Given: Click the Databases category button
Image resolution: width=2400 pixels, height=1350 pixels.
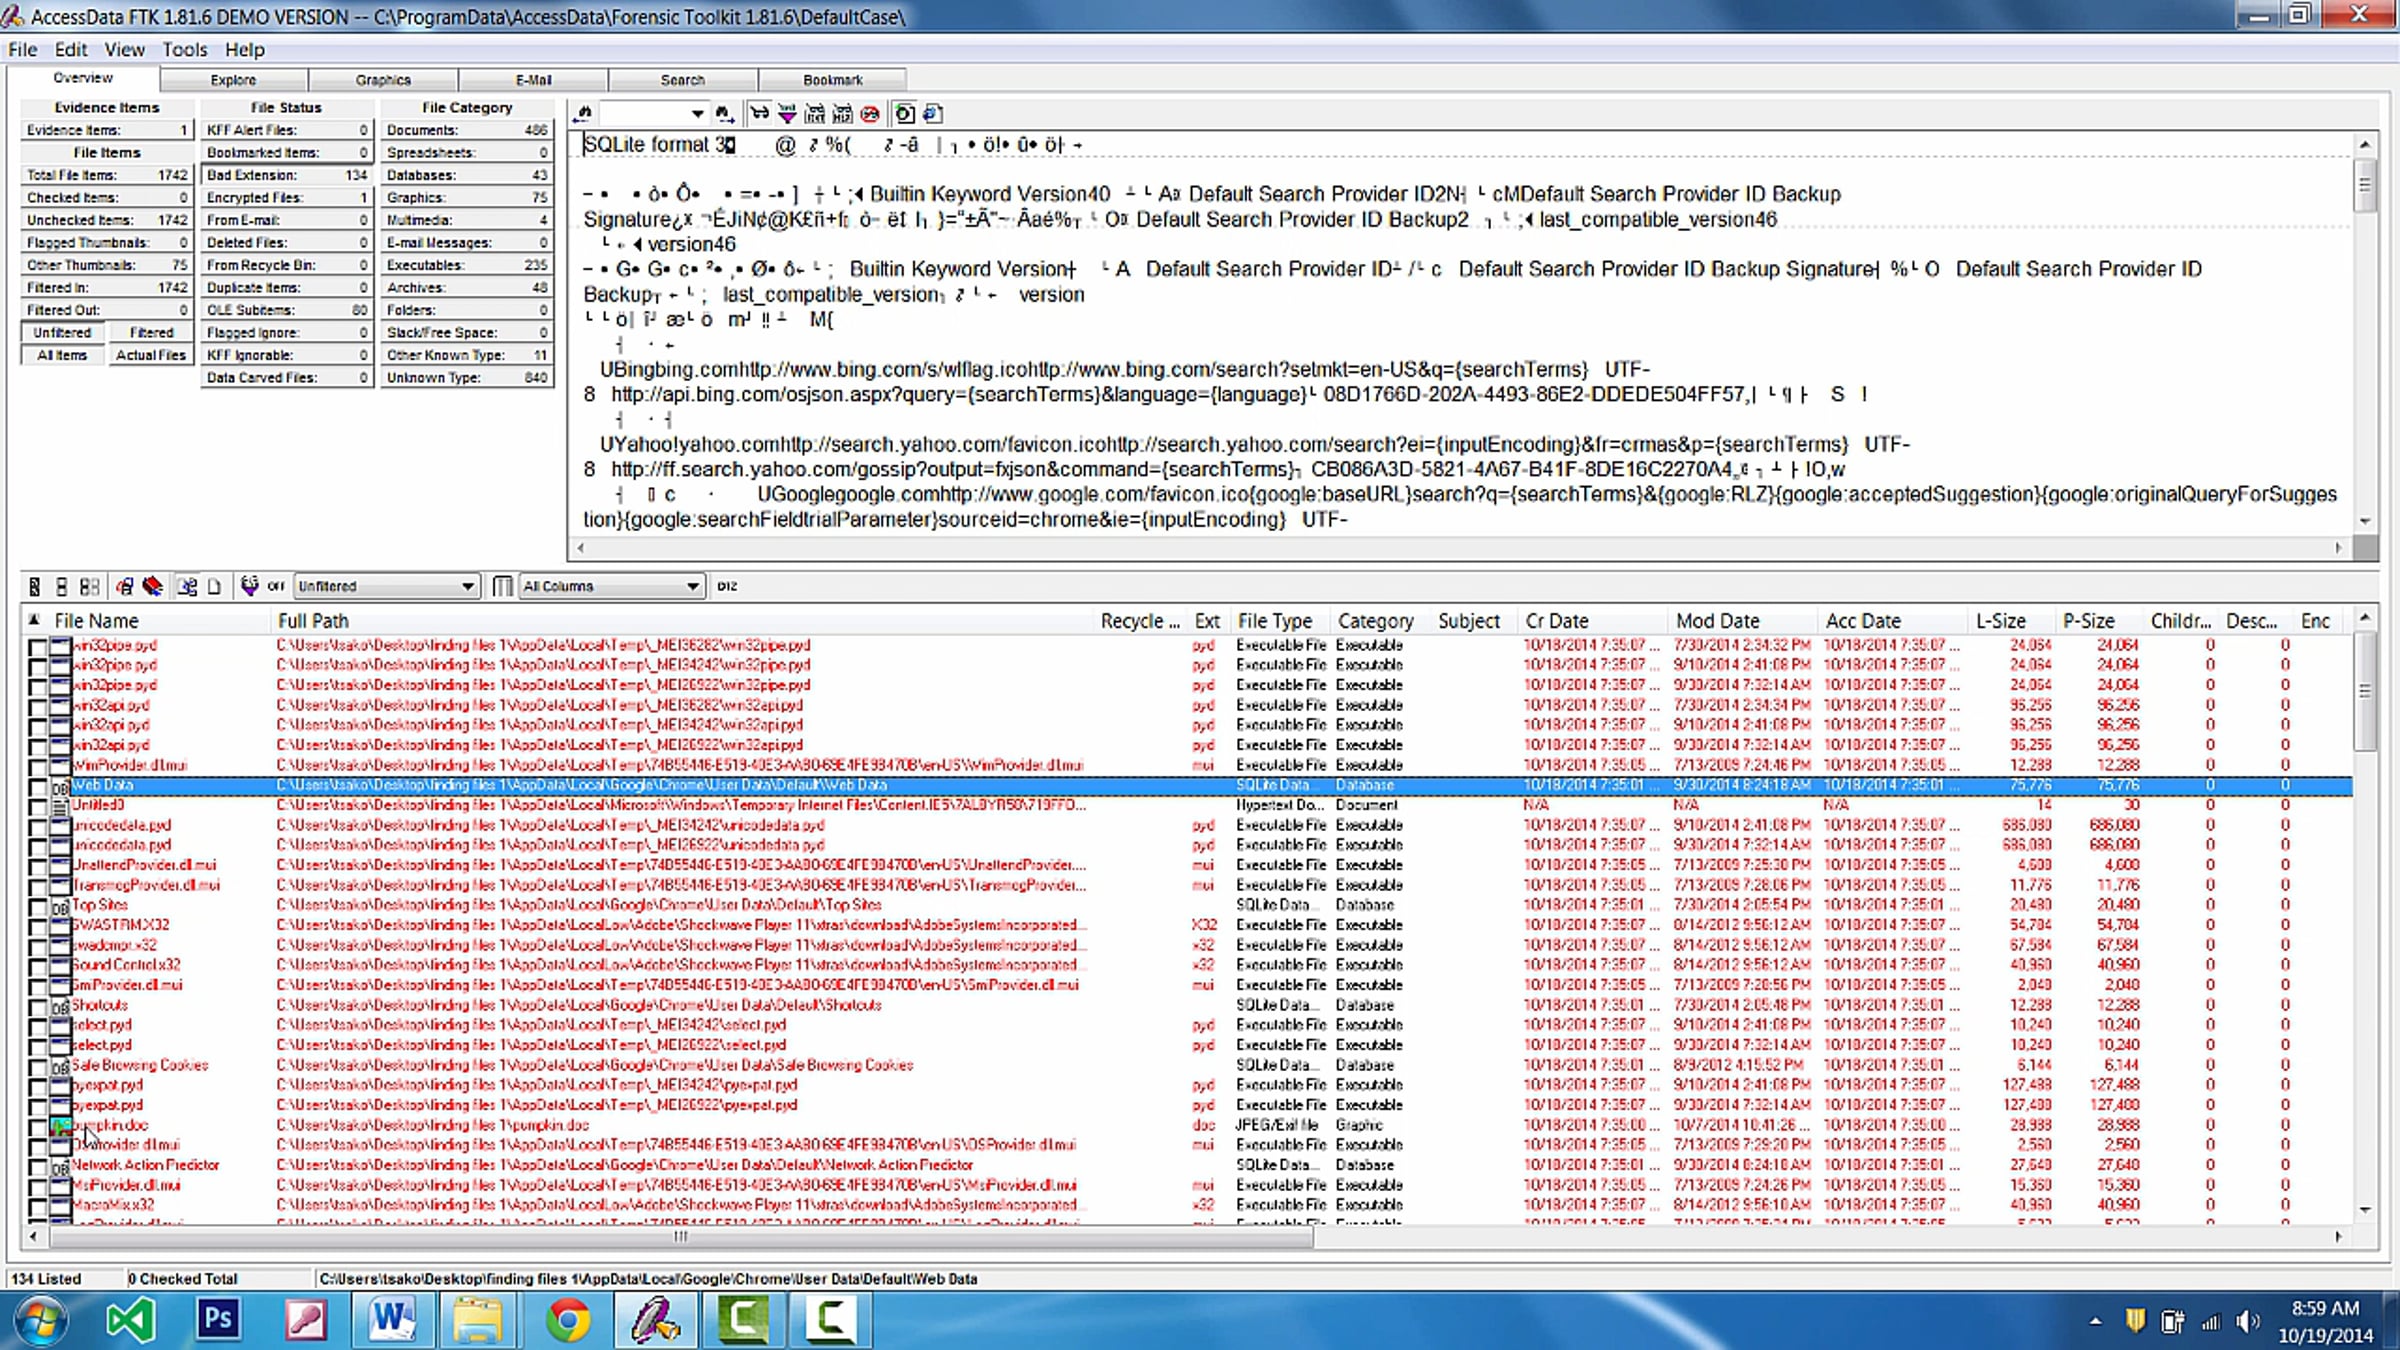Looking at the screenshot, I should (x=467, y=175).
